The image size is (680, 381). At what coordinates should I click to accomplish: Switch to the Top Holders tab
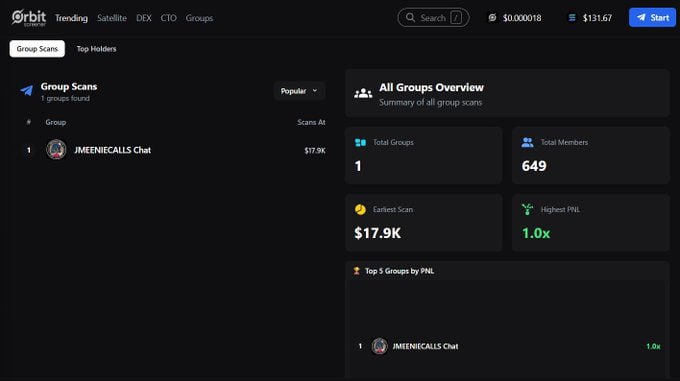click(96, 49)
